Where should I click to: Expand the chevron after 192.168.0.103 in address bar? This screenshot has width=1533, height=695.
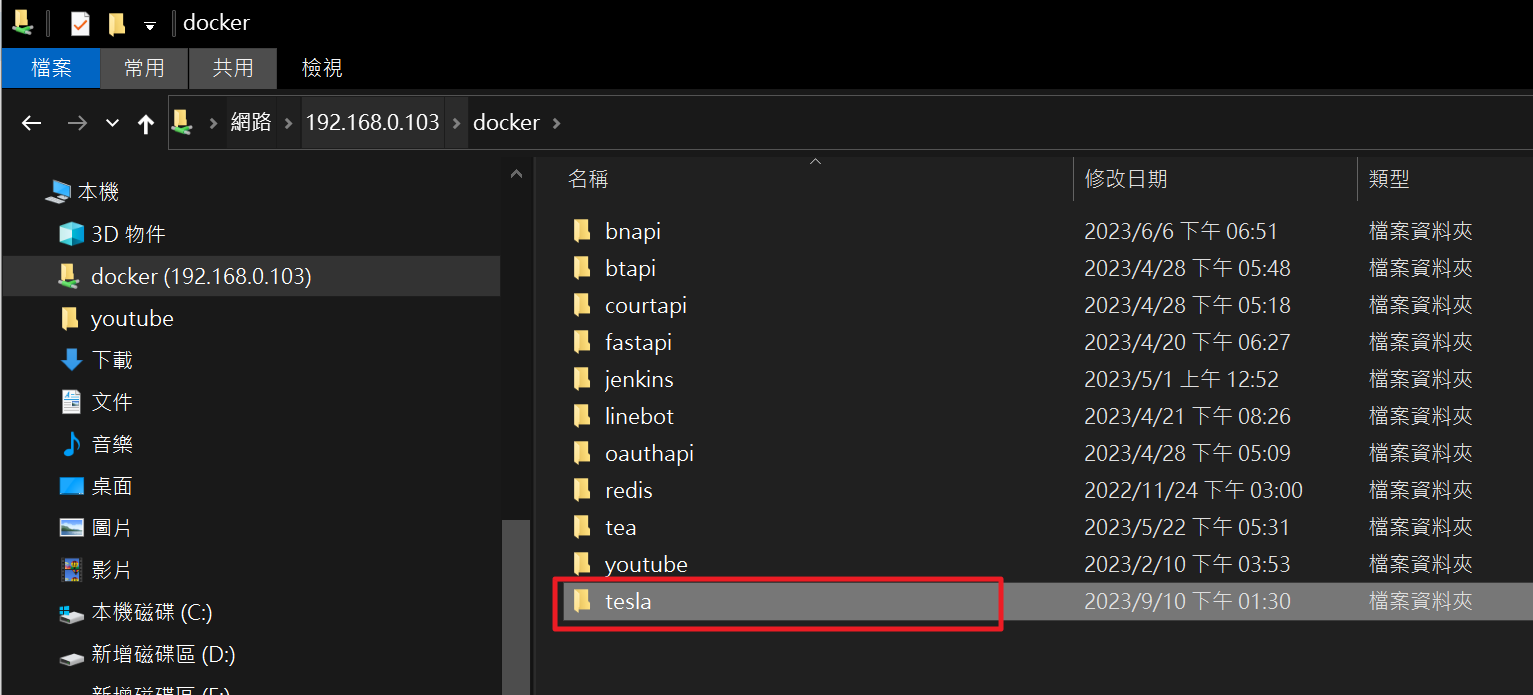457,123
